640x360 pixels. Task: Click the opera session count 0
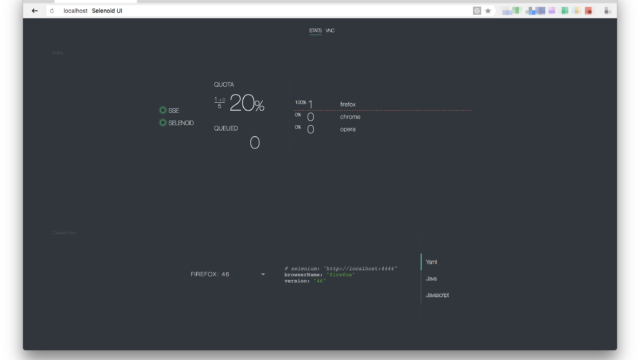[311, 130]
